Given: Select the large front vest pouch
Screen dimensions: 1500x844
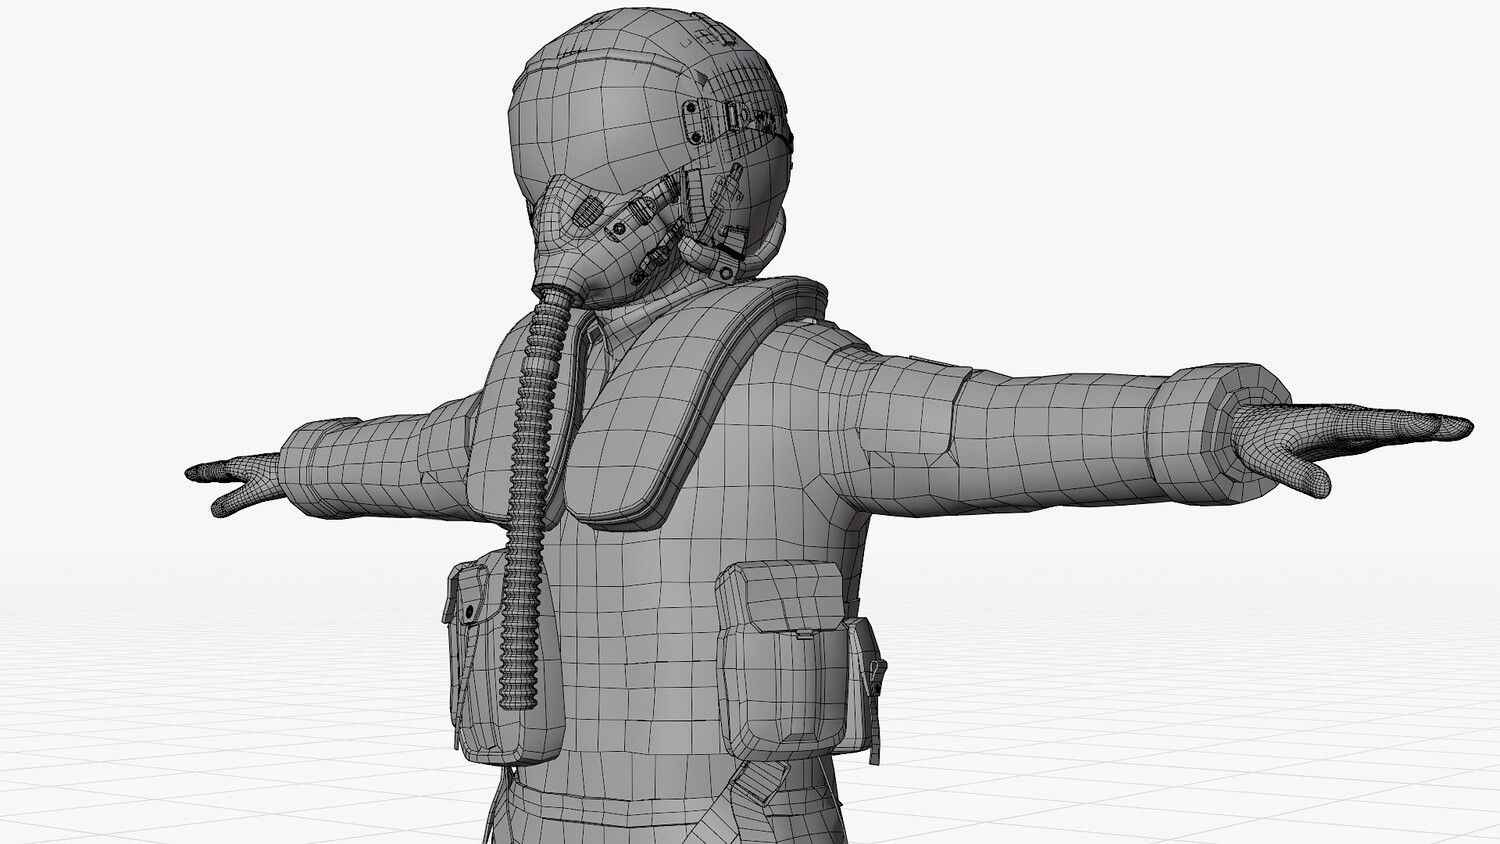Looking at the screenshot, I should (786, 662).
